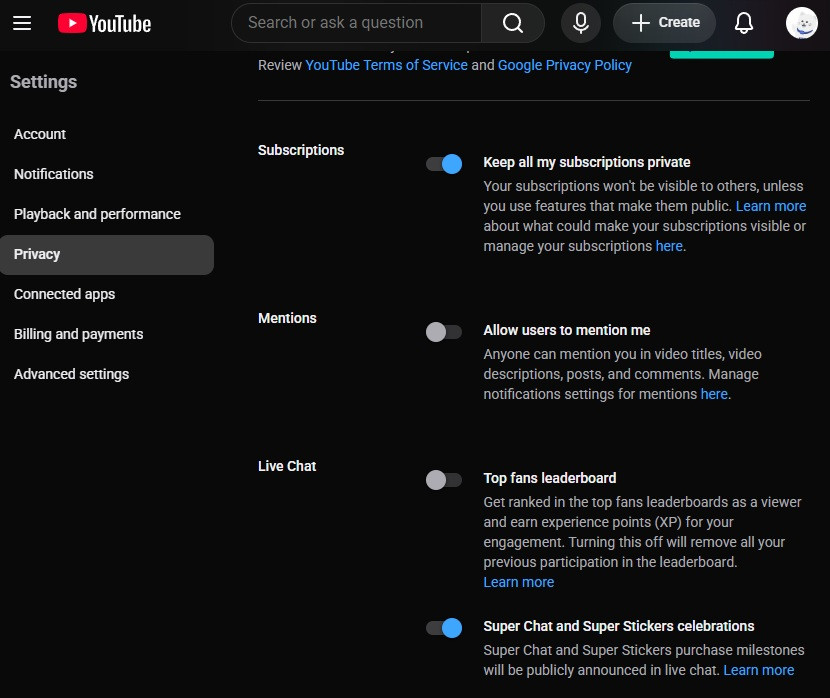Turn on Top fans leaderboard
The width and height of the screenshot is (830, 698).
tap(444, 480)
